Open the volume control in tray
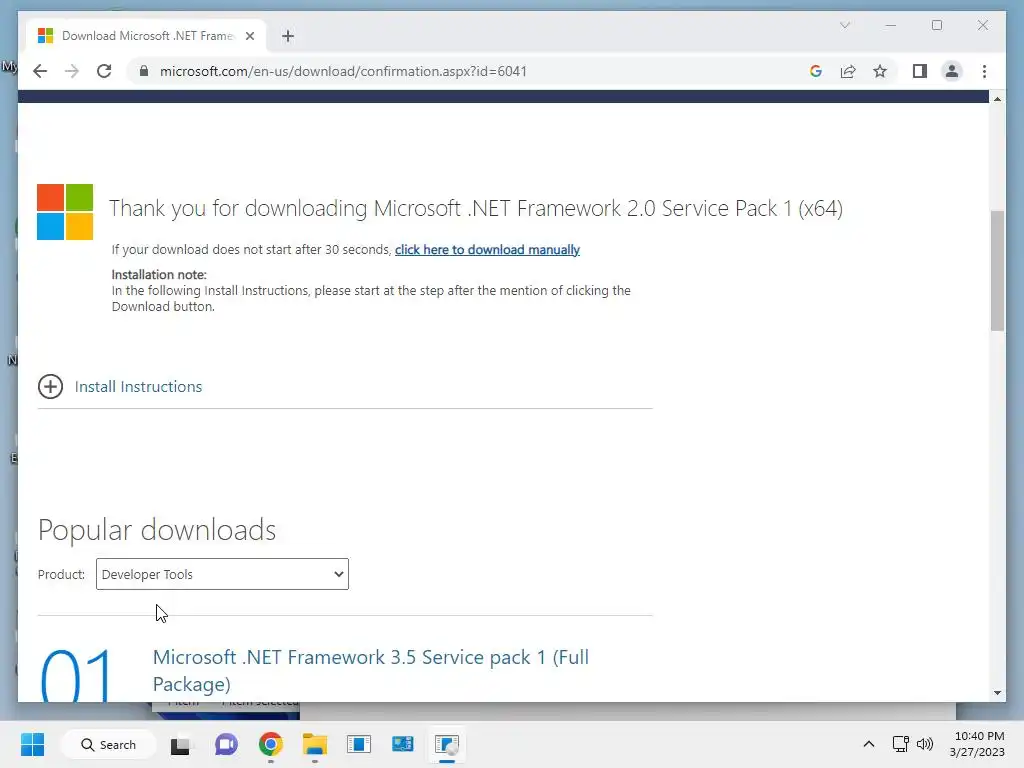1024x768 pixels. (x=925, y=744)
